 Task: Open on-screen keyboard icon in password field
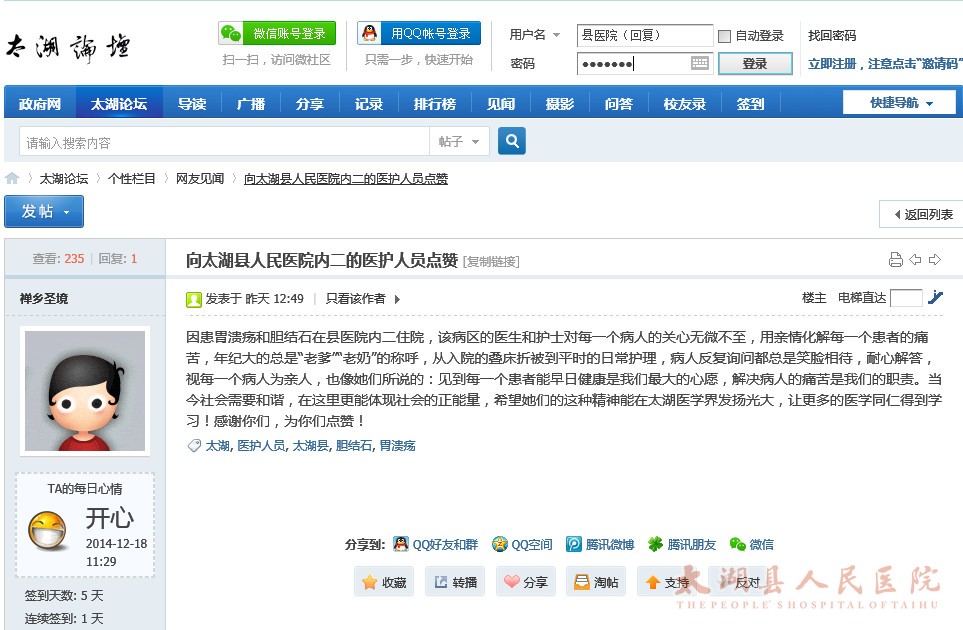point(700,64)
